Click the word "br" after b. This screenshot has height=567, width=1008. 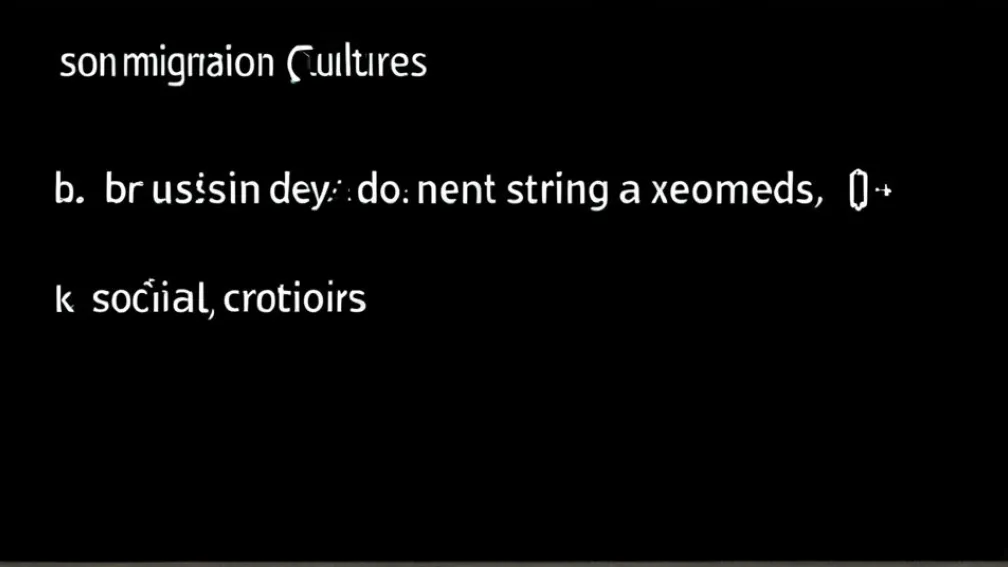click(x=119, y=189)
